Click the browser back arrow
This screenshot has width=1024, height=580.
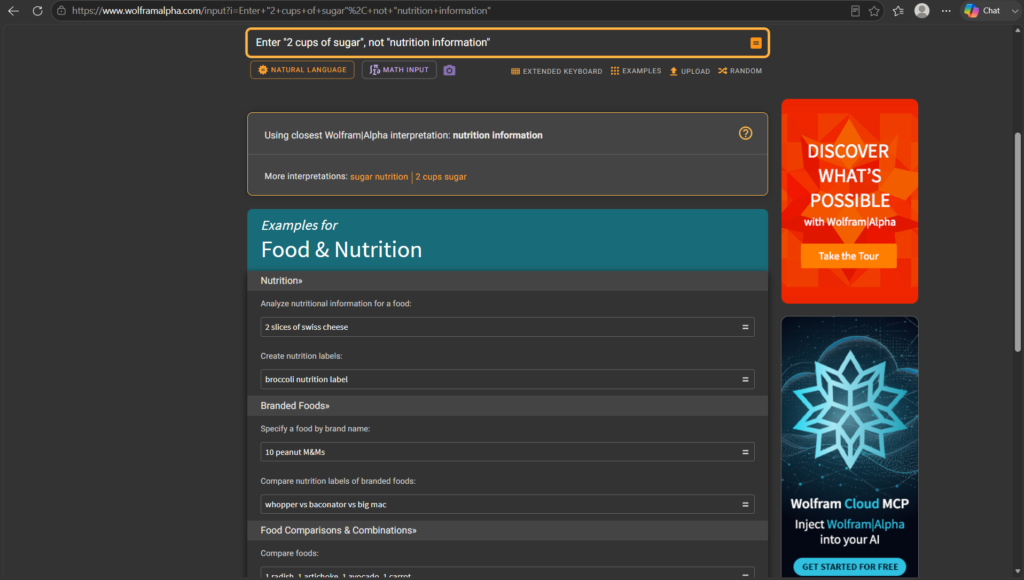[13, 10]
